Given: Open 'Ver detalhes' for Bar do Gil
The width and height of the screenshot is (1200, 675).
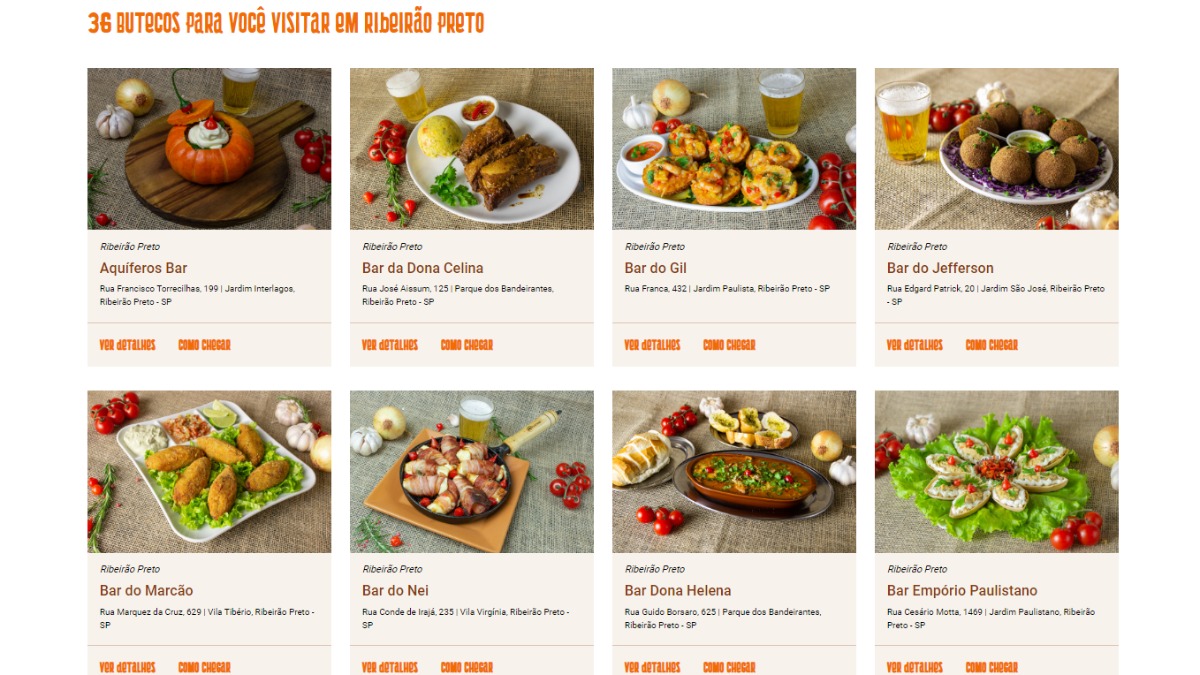Looking at the screenshot, I should pyautogui.click(x=652, y=345).
